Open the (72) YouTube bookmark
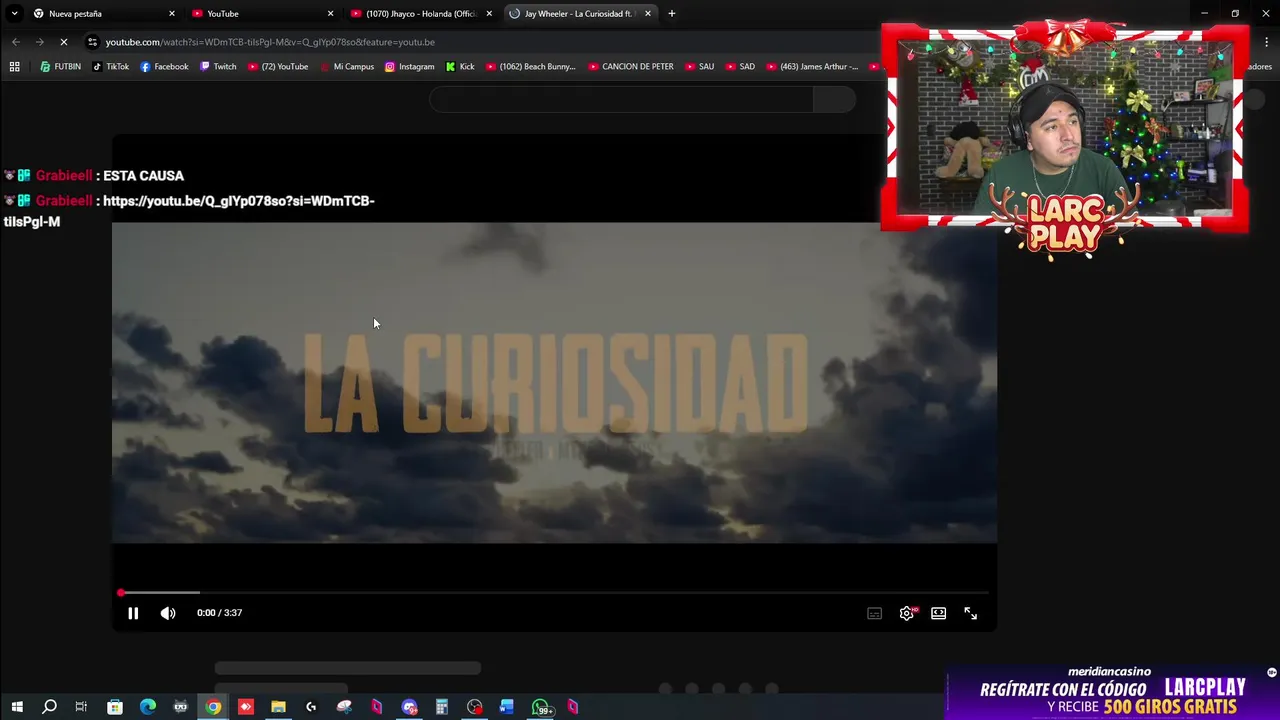This screenshot has height=720, width=1280. (277, 66)
